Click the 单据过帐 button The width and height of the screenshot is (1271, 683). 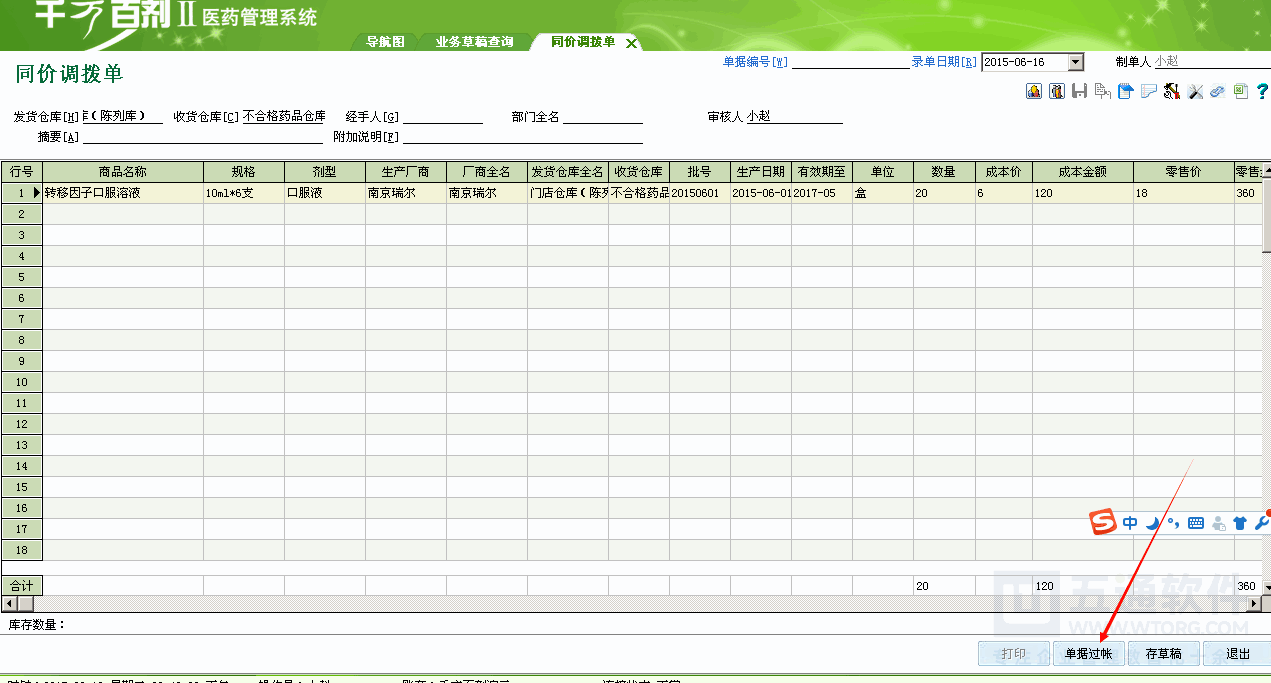1089,654
